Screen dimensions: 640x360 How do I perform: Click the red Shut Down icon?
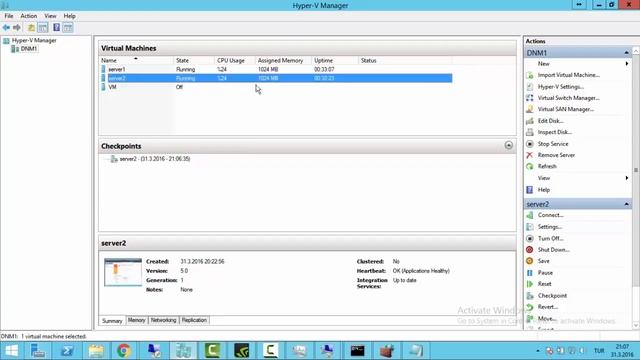530,250
